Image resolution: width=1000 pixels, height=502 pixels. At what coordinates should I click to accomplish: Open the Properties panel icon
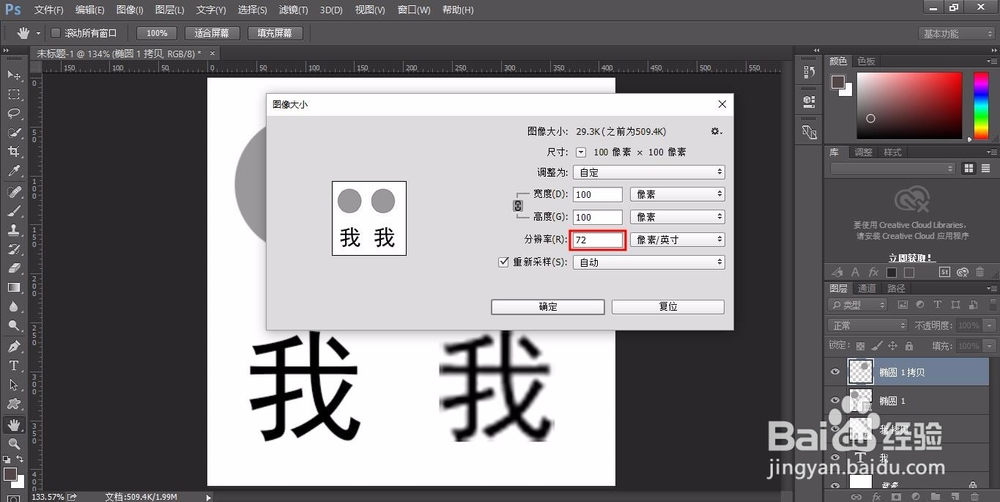(809, 101)
